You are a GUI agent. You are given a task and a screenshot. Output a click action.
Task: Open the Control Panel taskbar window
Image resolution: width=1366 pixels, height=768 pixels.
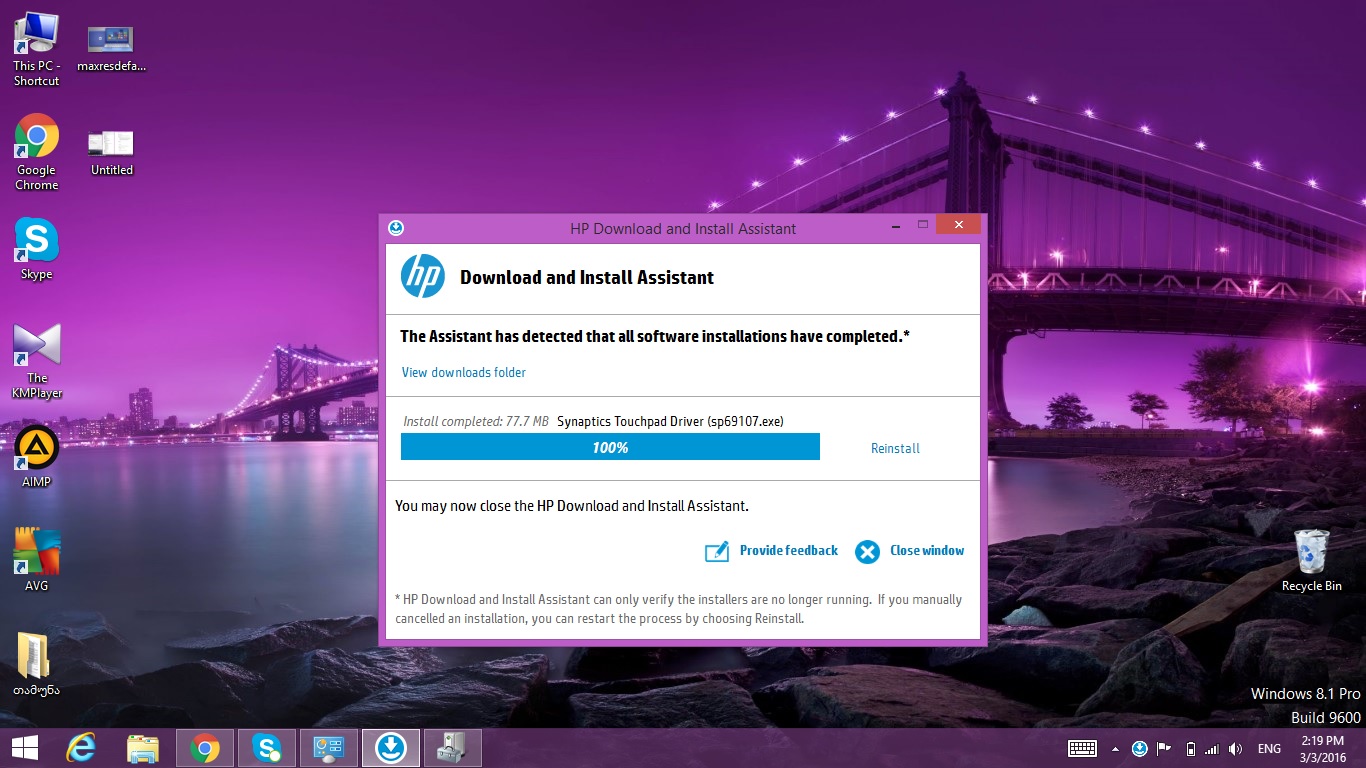[329, 748]
